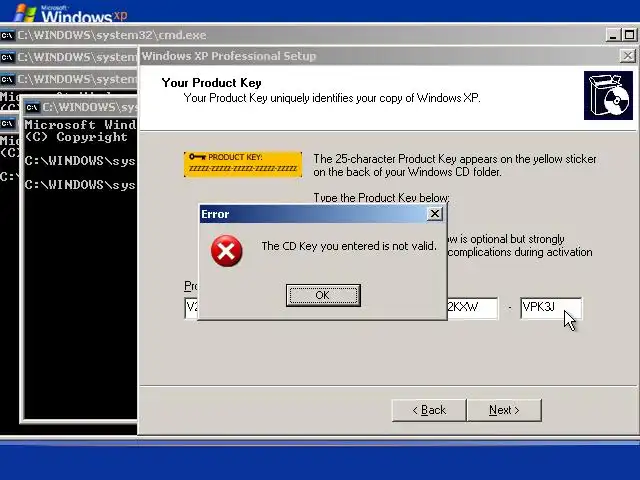Screen dimensions: 640x480
Task: Click the product key field containing VPK3J
Action: click(551, 308)
